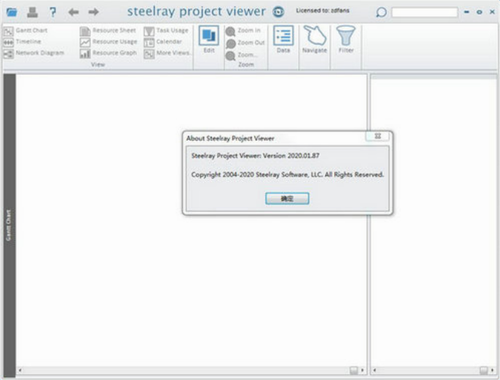This screenshot has height=380, width=500.
Task: Switch to Gantt Chart view
Action: 25,31
